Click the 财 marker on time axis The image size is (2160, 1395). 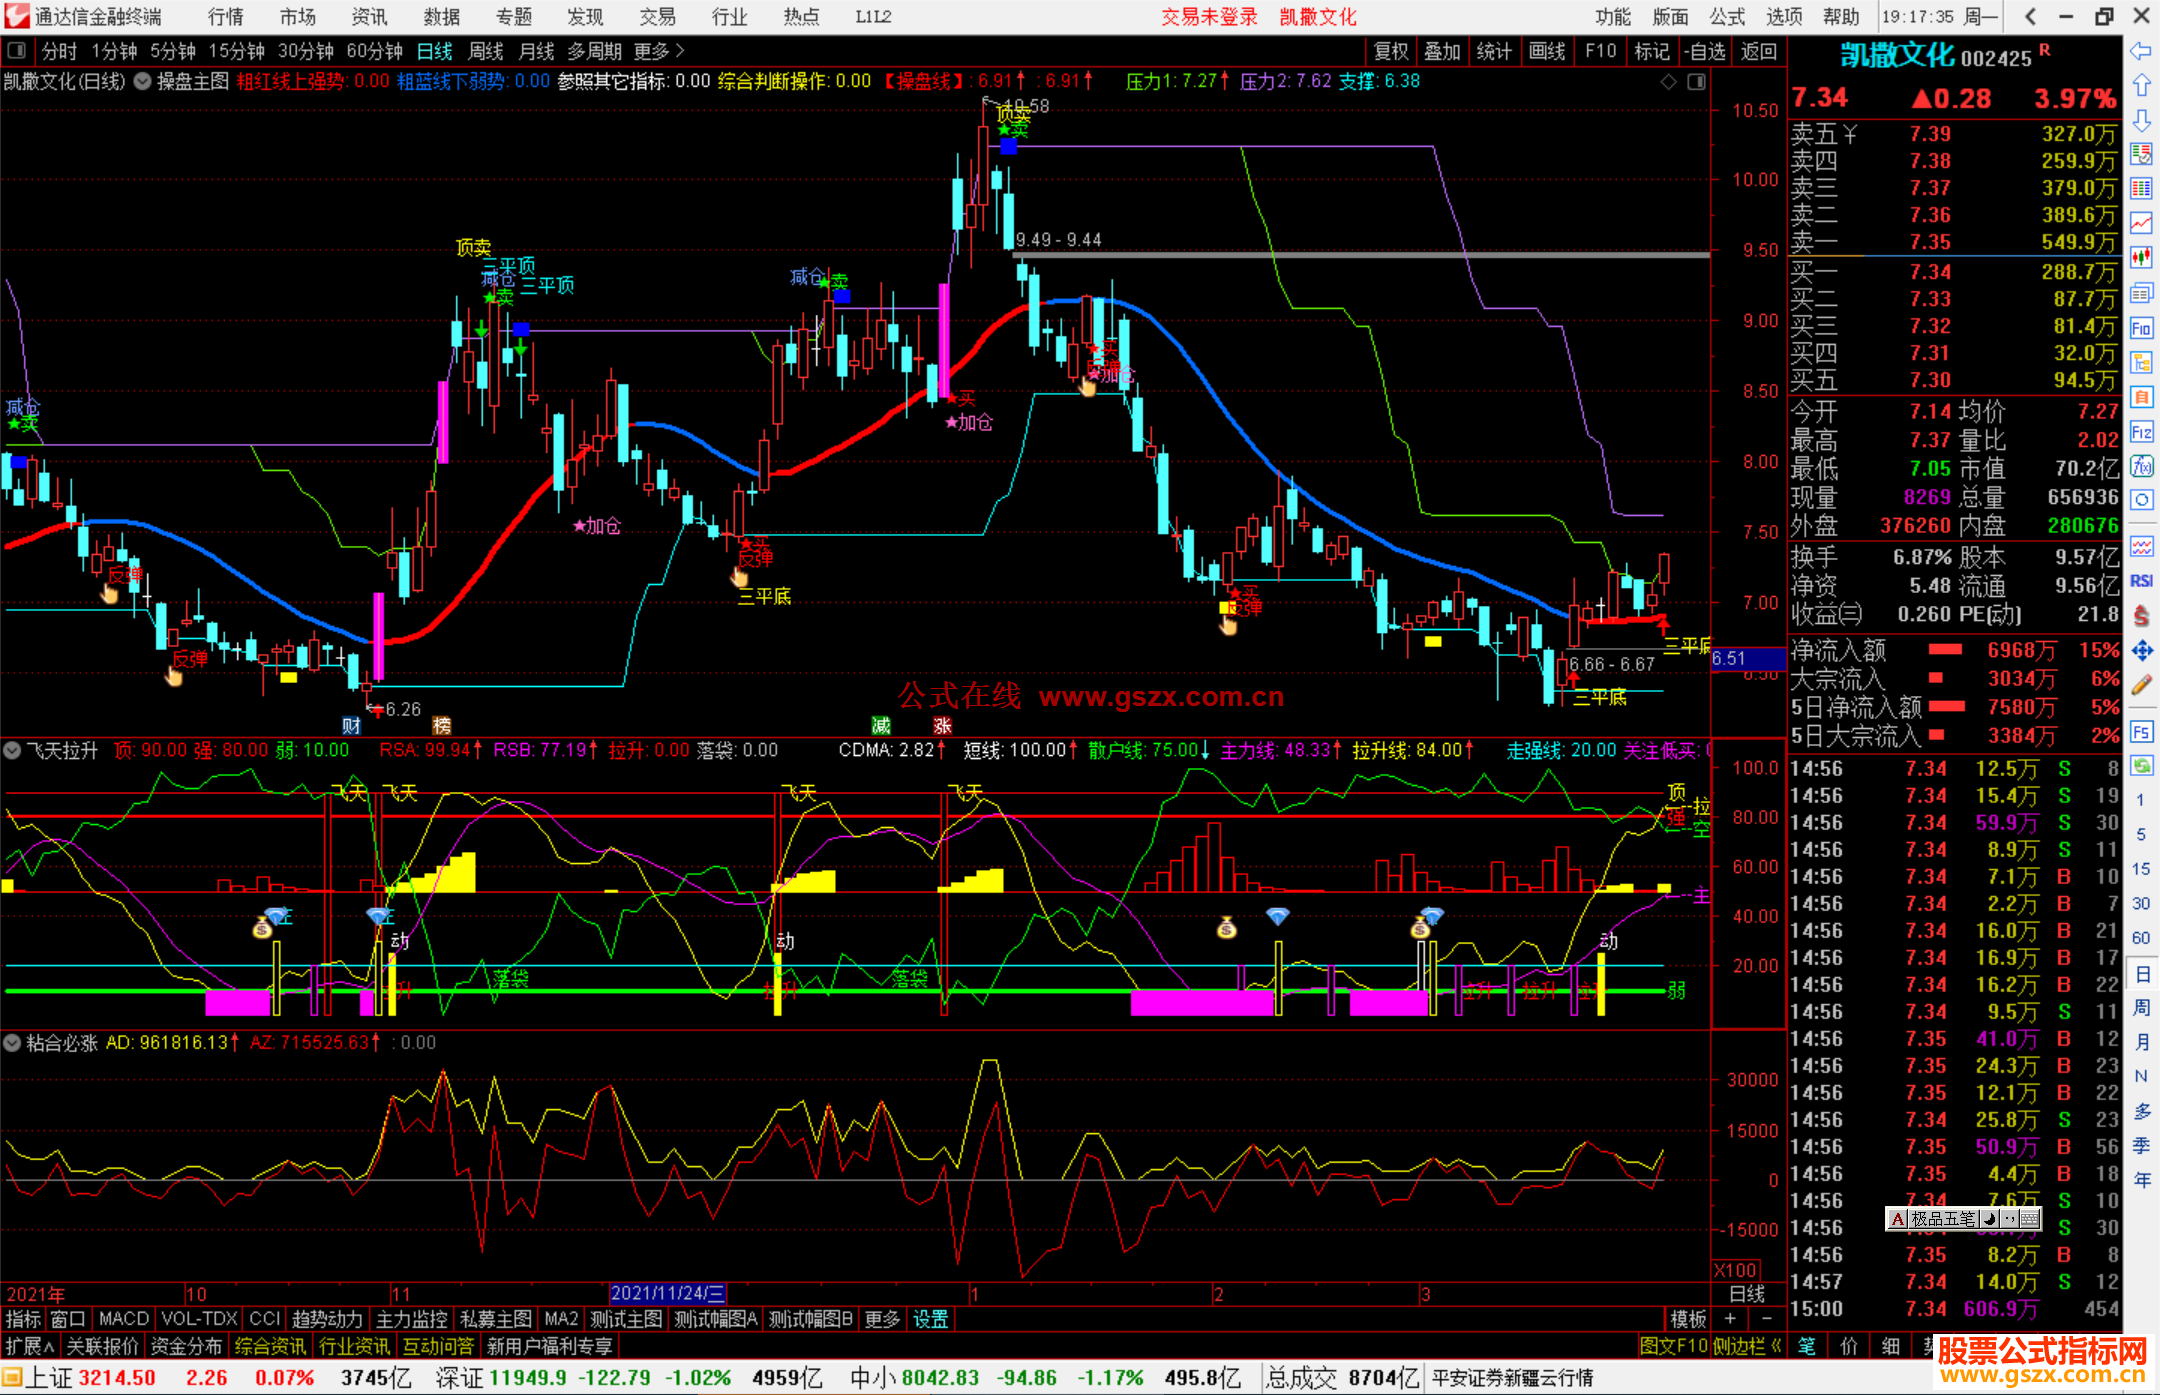click(351, 726)
